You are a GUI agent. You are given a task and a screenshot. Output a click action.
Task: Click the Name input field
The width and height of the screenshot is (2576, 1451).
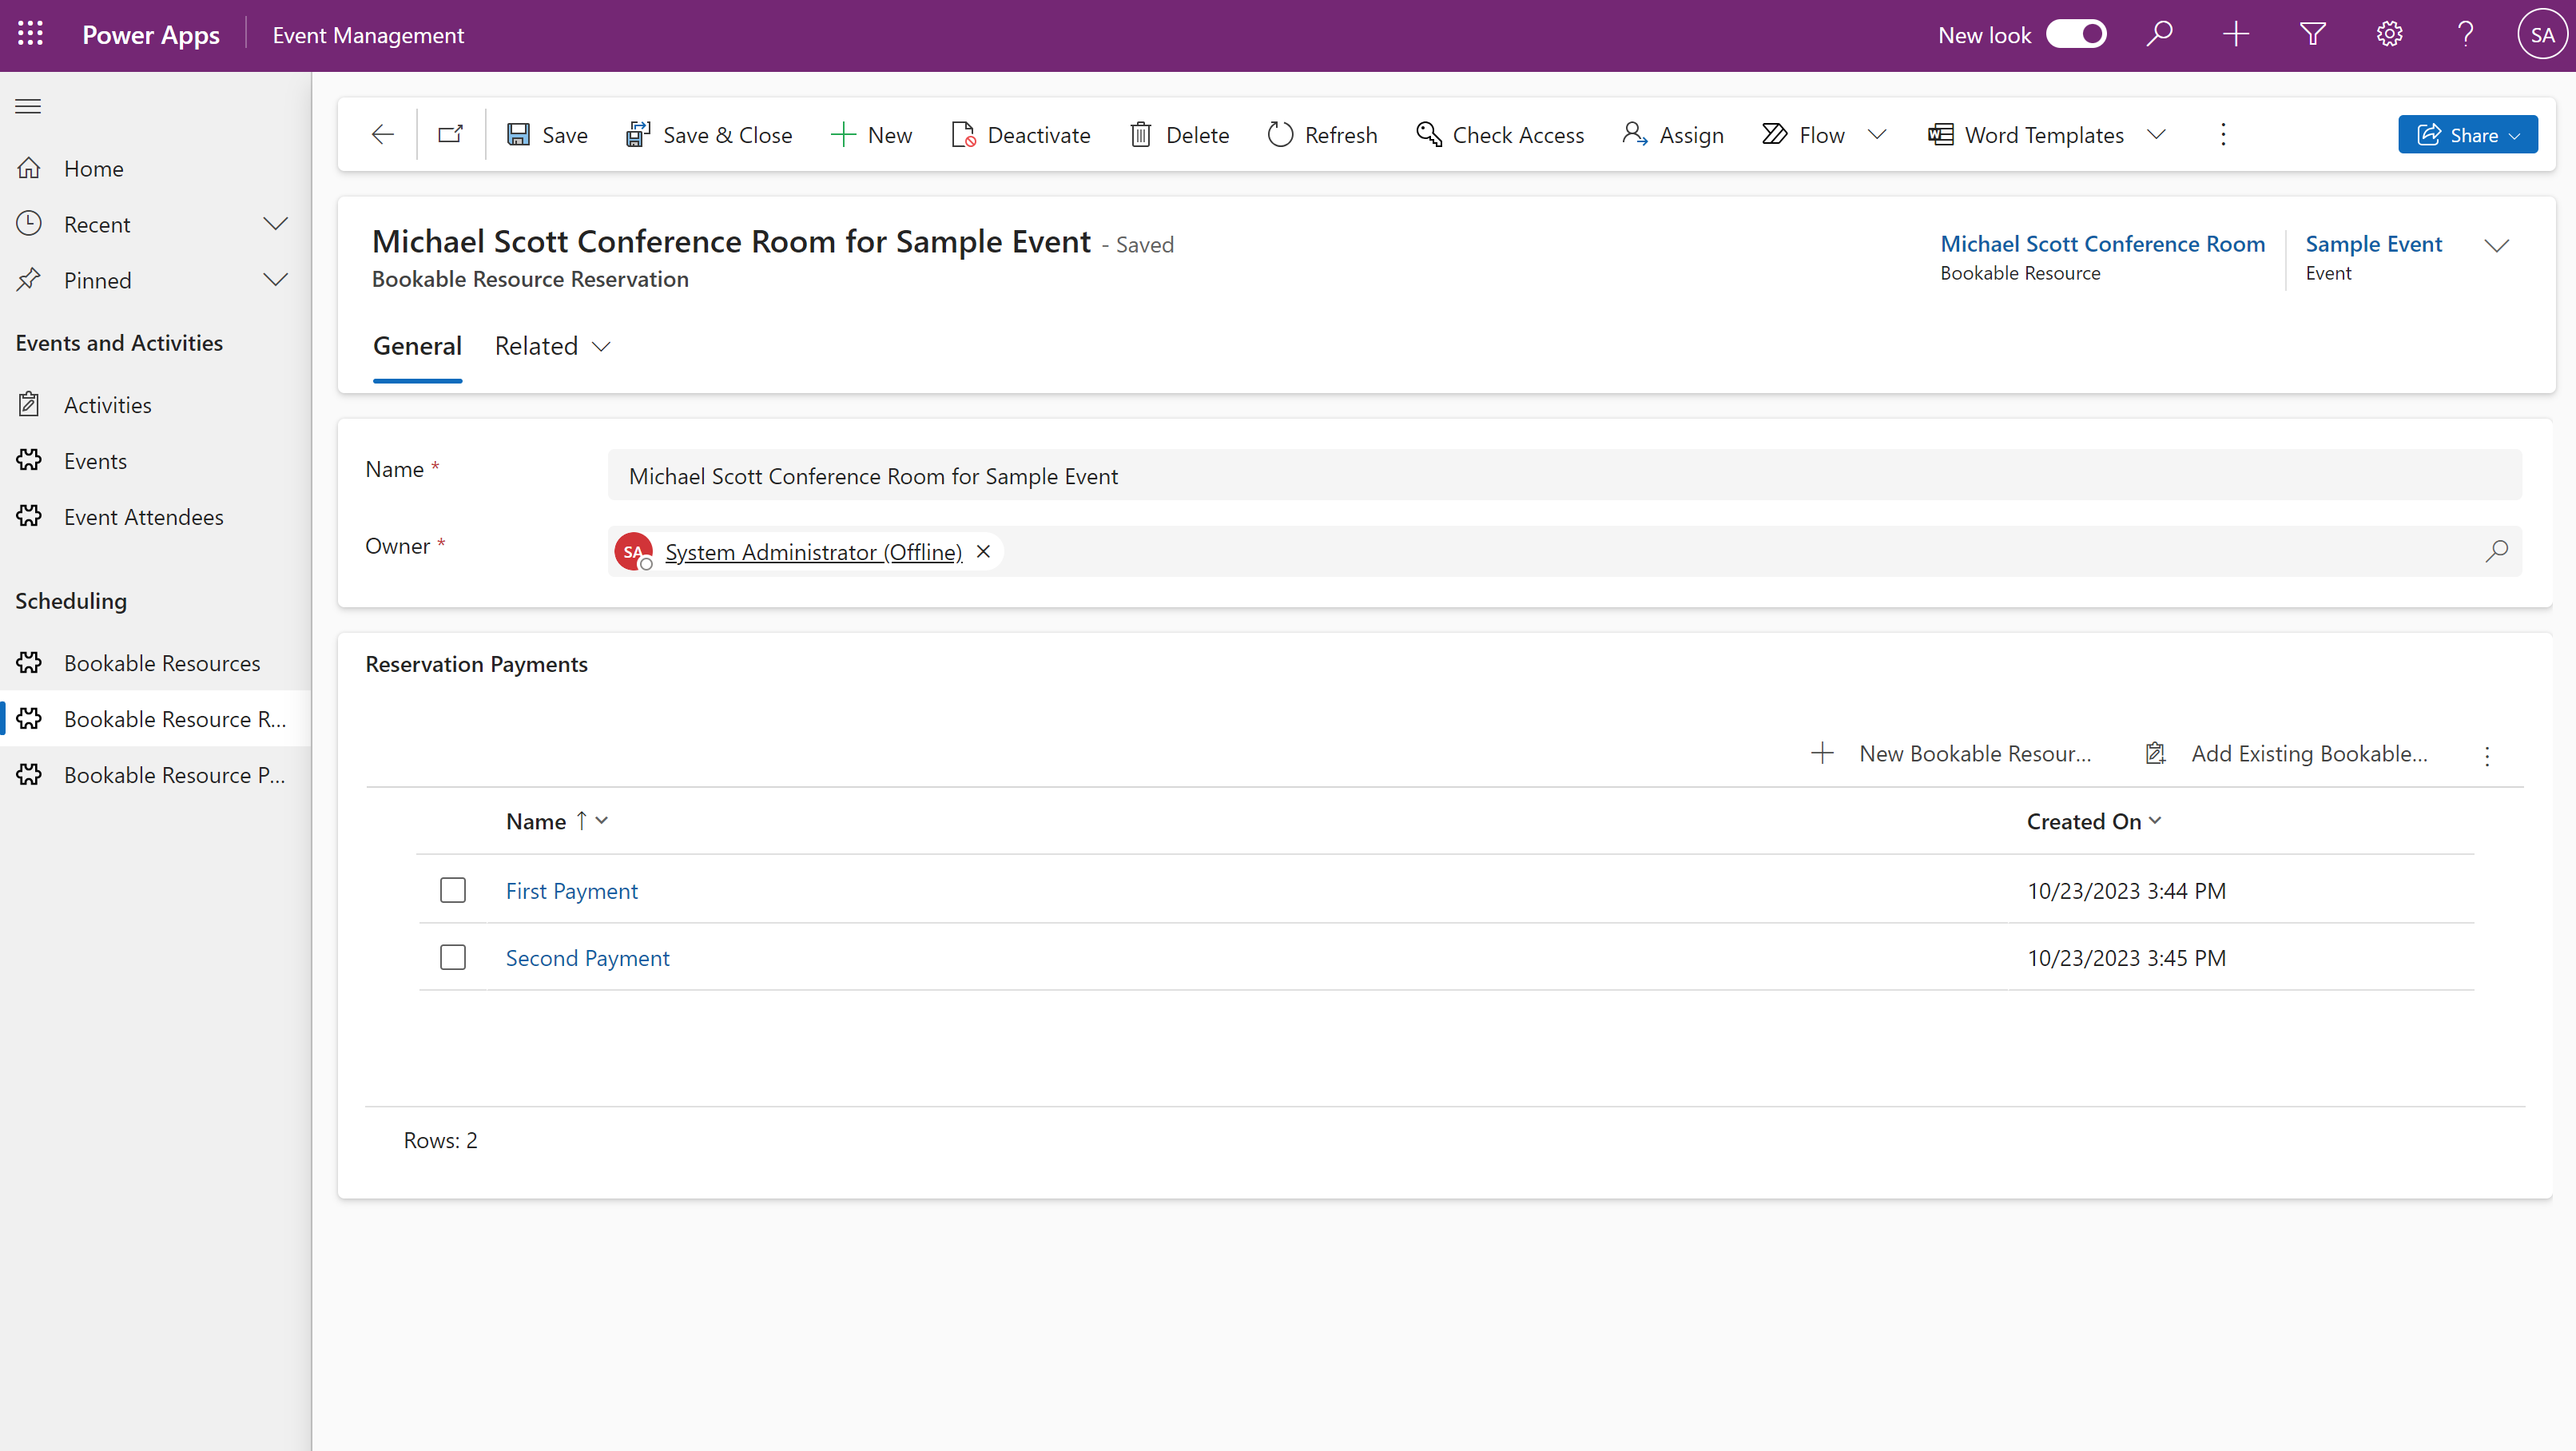[x=1564, y=476]
